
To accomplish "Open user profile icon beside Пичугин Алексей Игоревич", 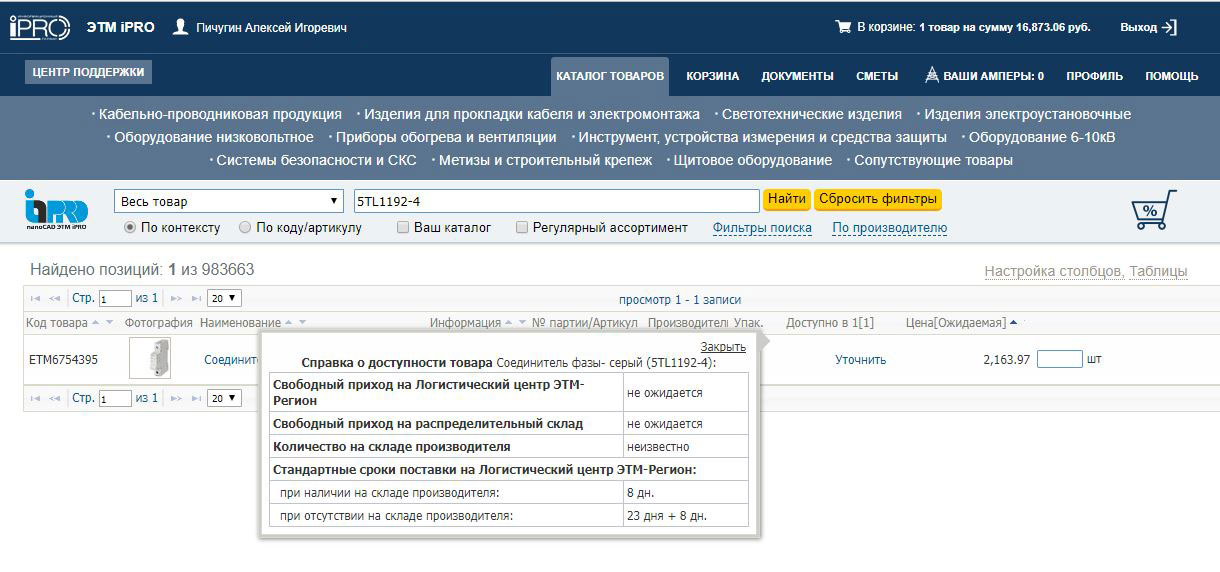I will point(180,27).
